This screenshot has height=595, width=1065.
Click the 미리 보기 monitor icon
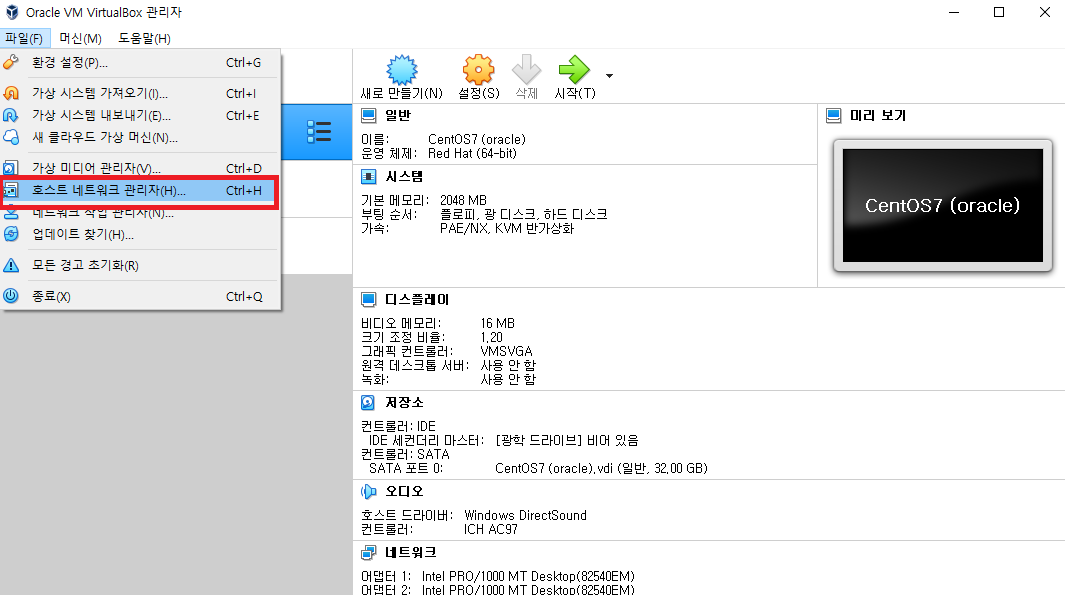click(833, 115)
